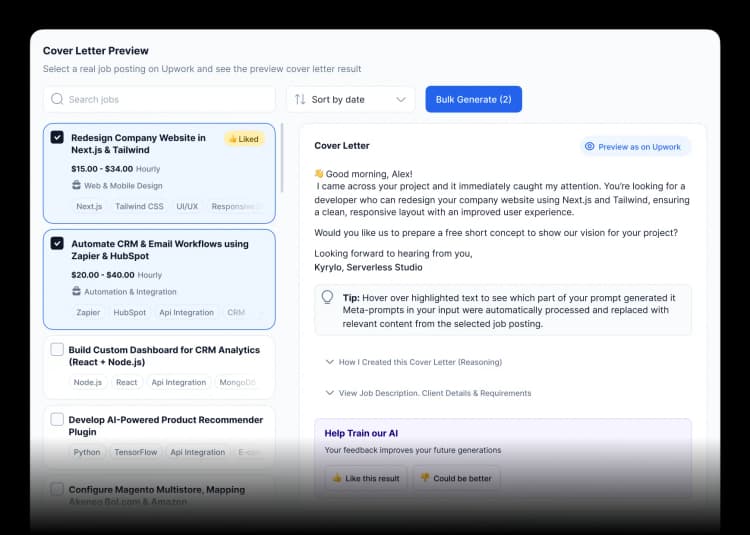The image size is (750, 535).
Task: Click the sort arrows icon
Action: 300,99
